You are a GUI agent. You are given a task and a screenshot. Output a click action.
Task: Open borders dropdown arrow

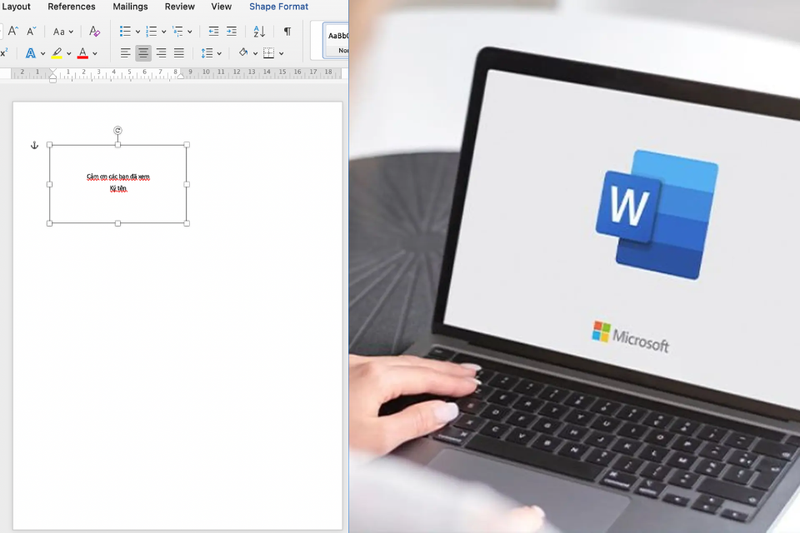click(x=281, y=54)
